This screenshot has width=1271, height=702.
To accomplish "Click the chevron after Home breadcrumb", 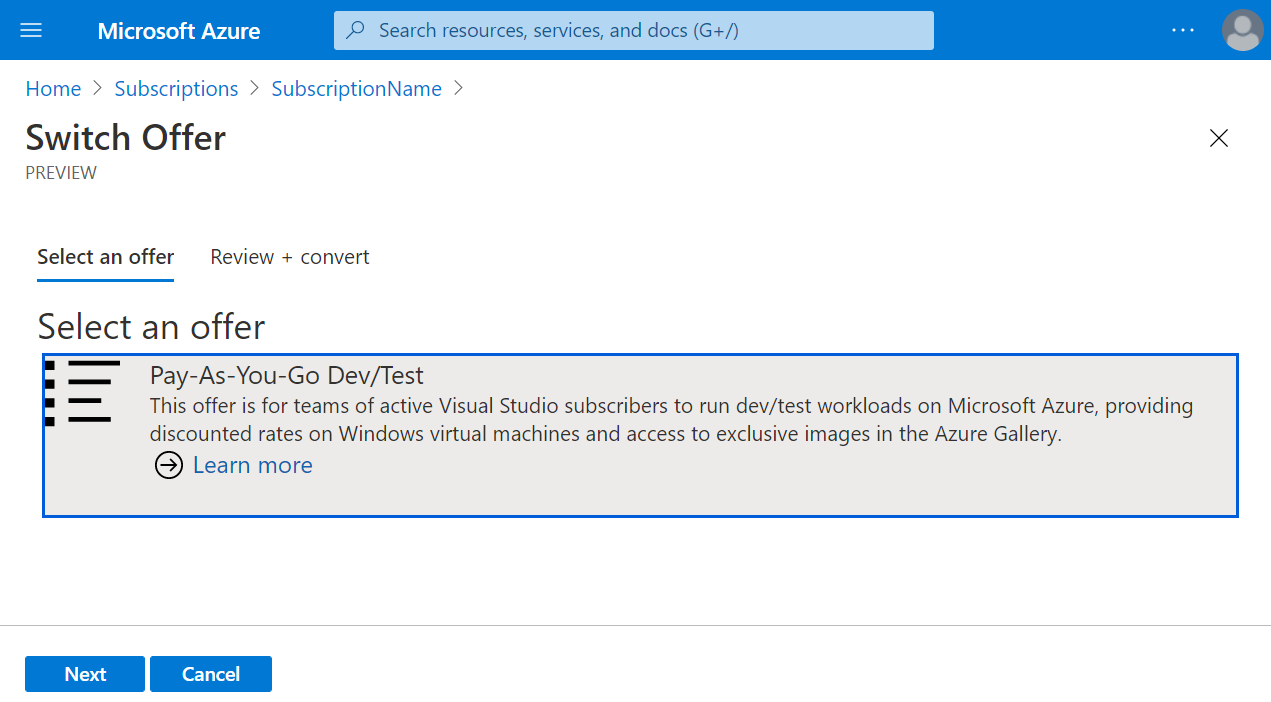I will click(98, 88).
